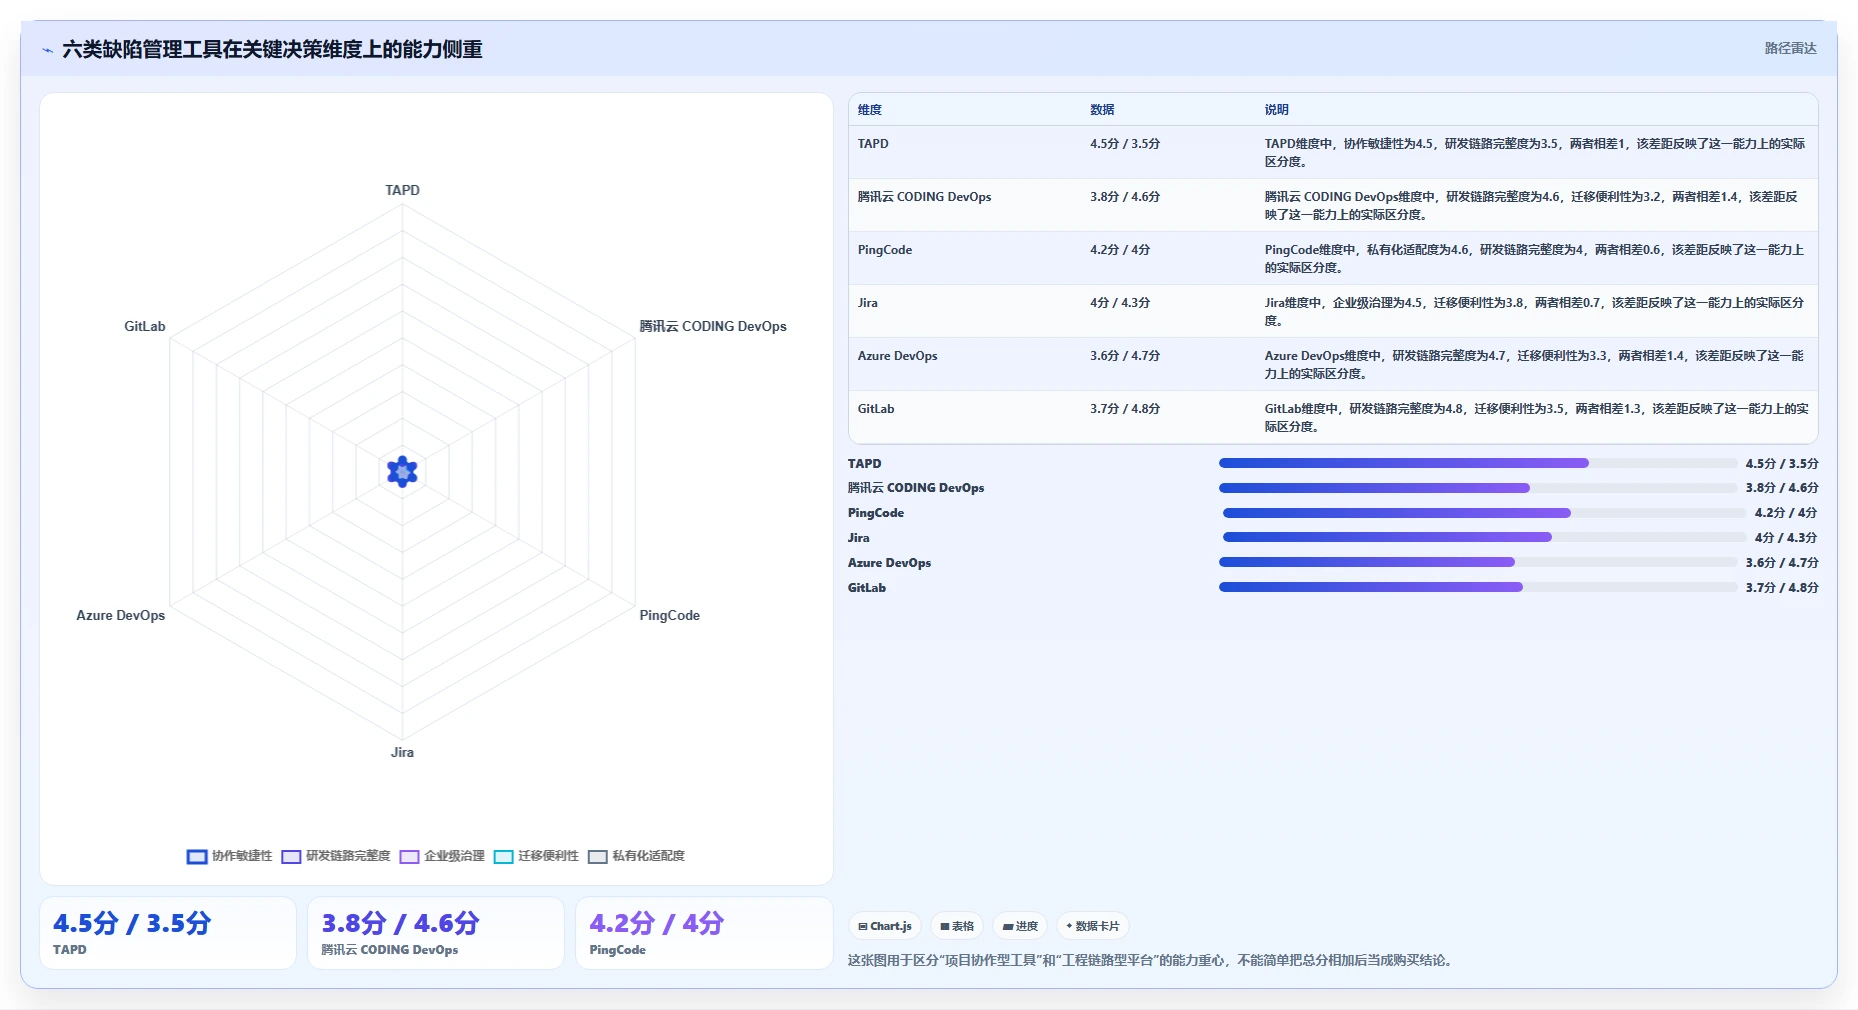The width and height of the screenshot is (1858, 1010).
Task: Open the 腾讯云 CODING DevOps data card
Action: (x=436, y=933)
